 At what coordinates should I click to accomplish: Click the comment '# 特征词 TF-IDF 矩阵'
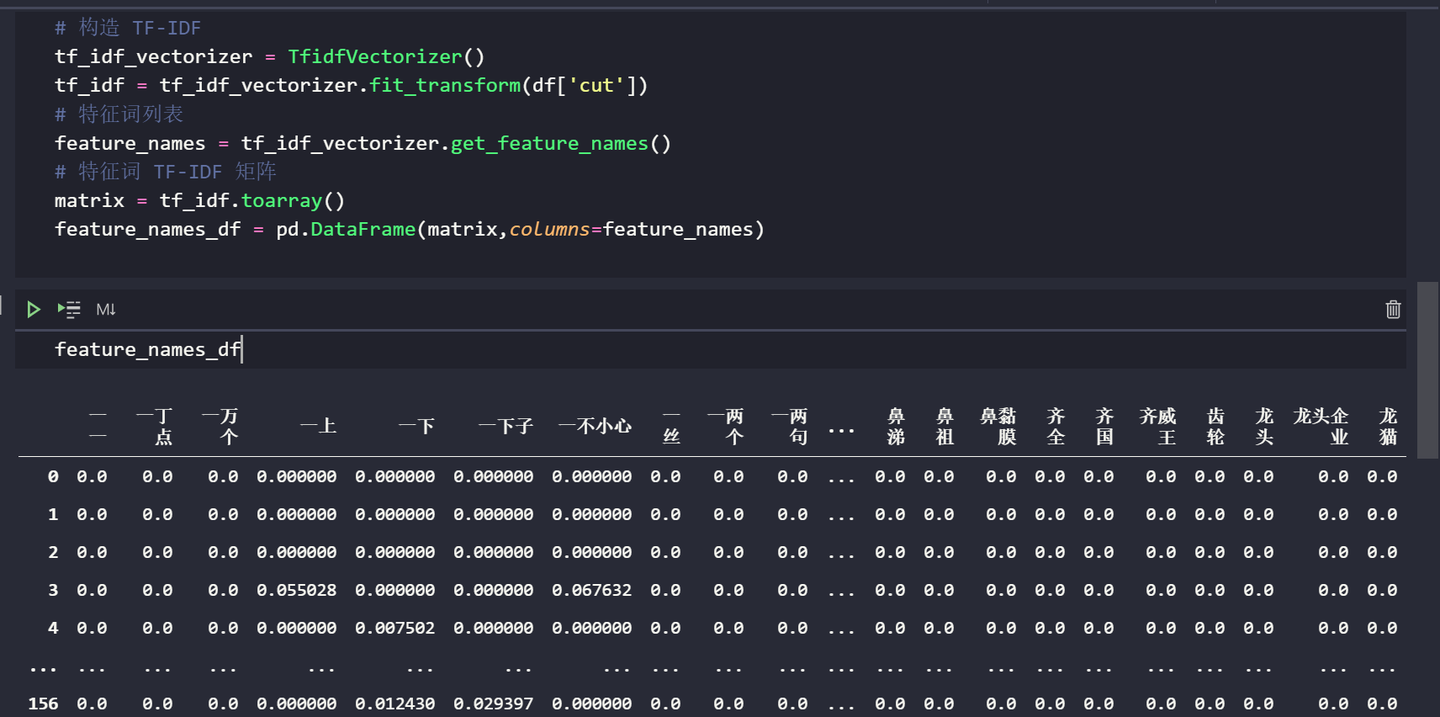[x=166, y=171]
